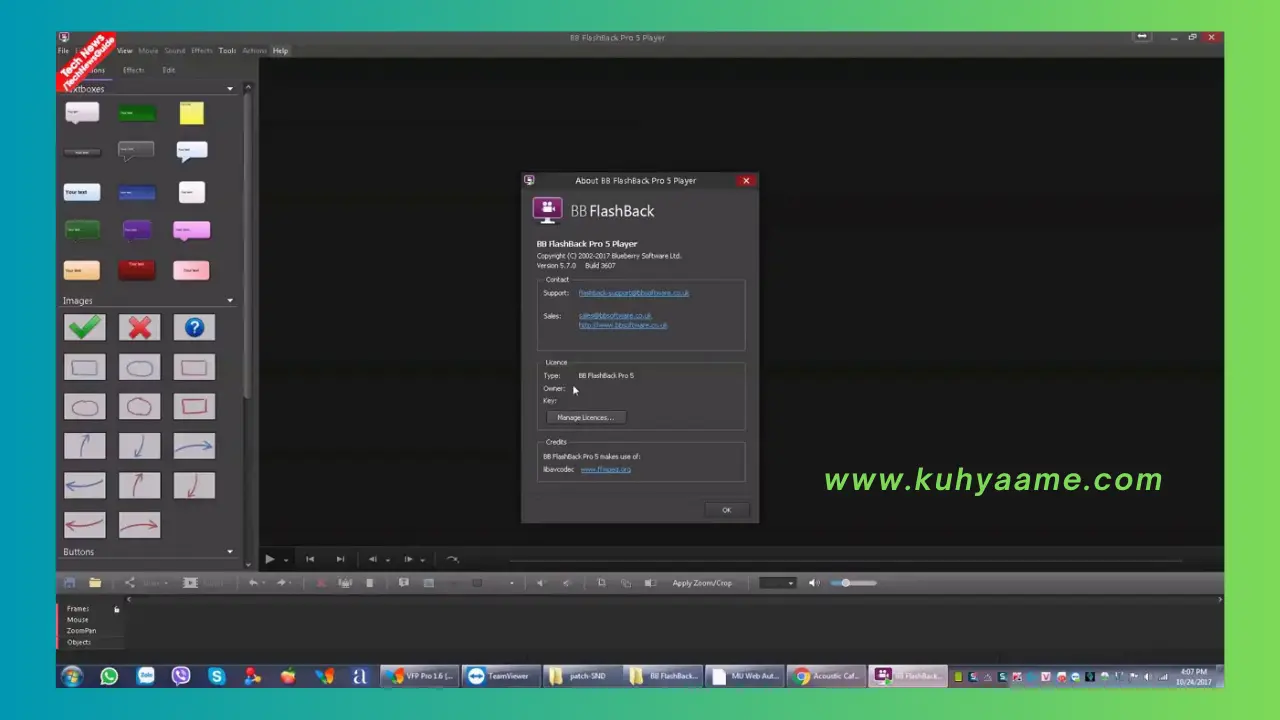1280x720 pixels.
Task: Click the Undo arrow
Action: coord(253,583)
